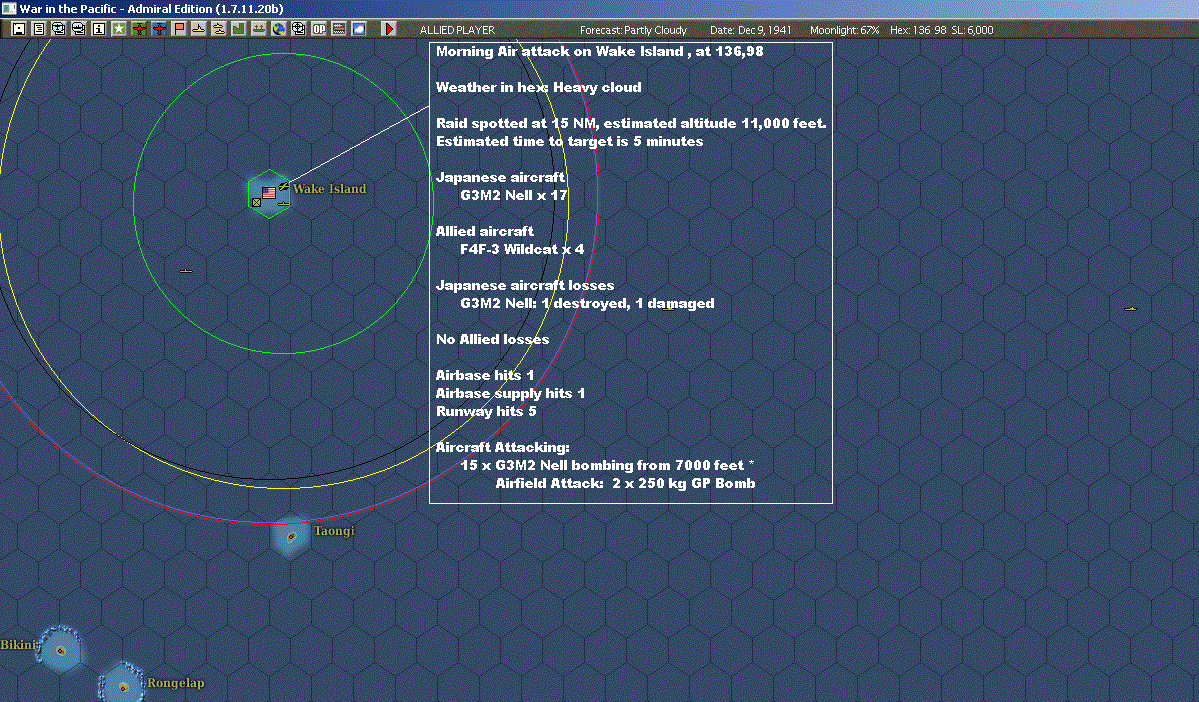Select red plane on blue background icon
The width and height of the screenshot is (1199, 702).
point(158,29)
